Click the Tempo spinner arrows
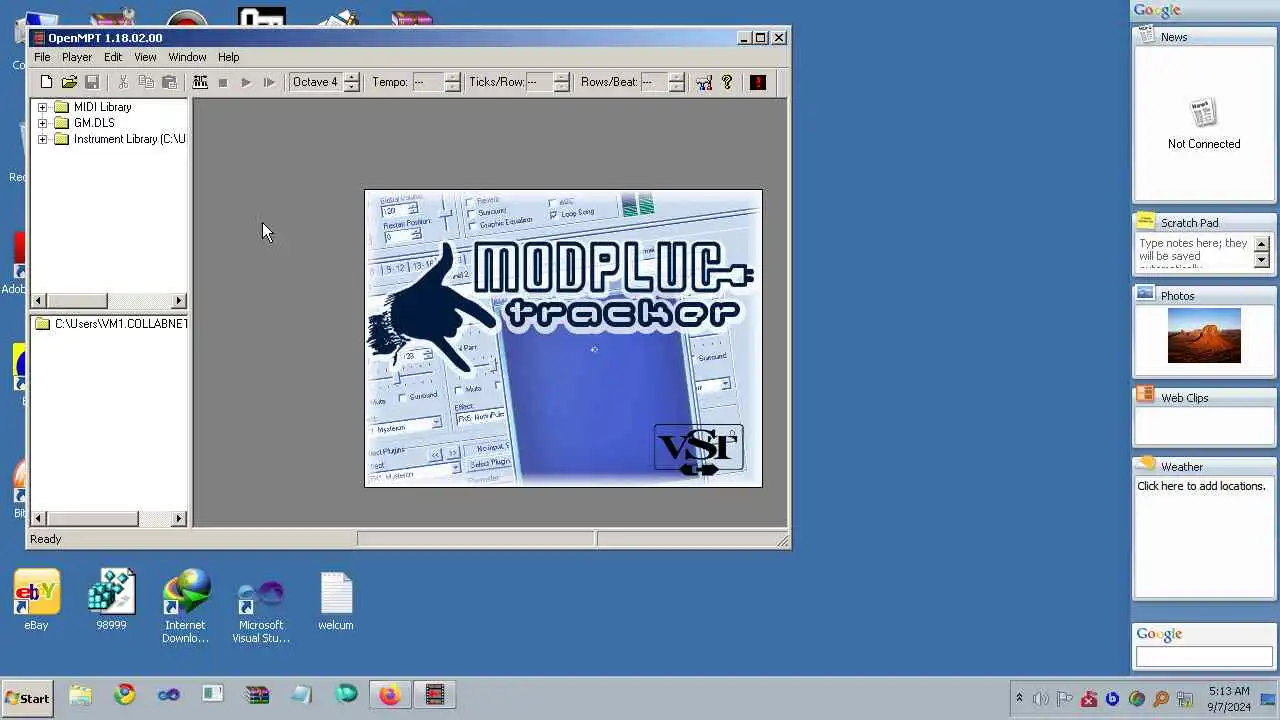 pyautogui.click(x=452, y=82)
